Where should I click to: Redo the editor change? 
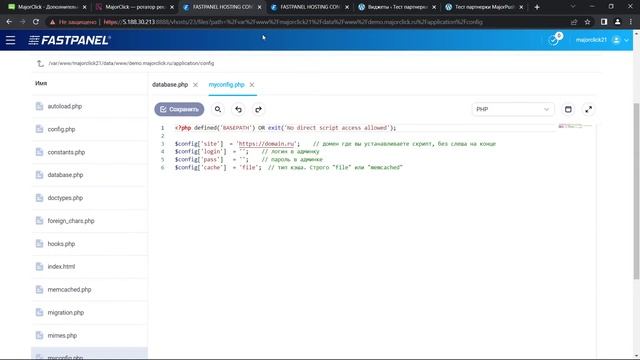click(258, 109)
